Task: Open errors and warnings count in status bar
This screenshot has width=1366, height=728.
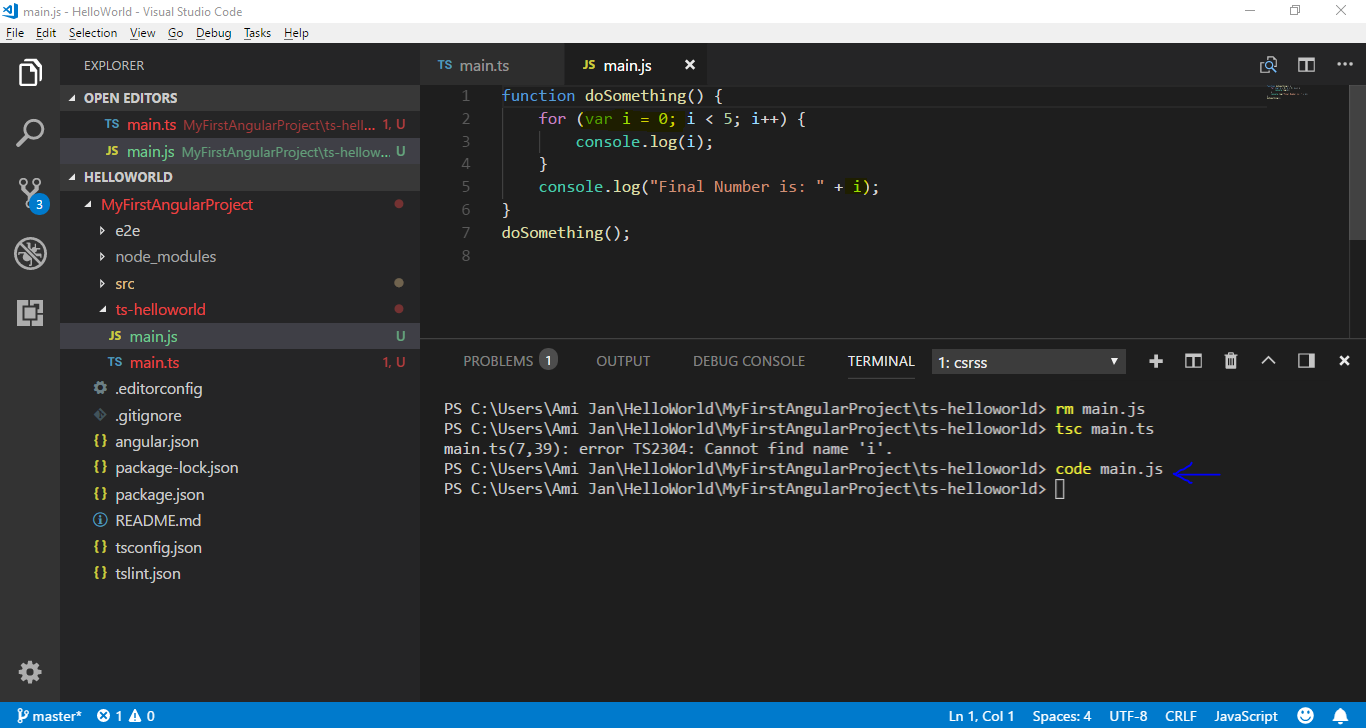Action: (x=125, y=716)
